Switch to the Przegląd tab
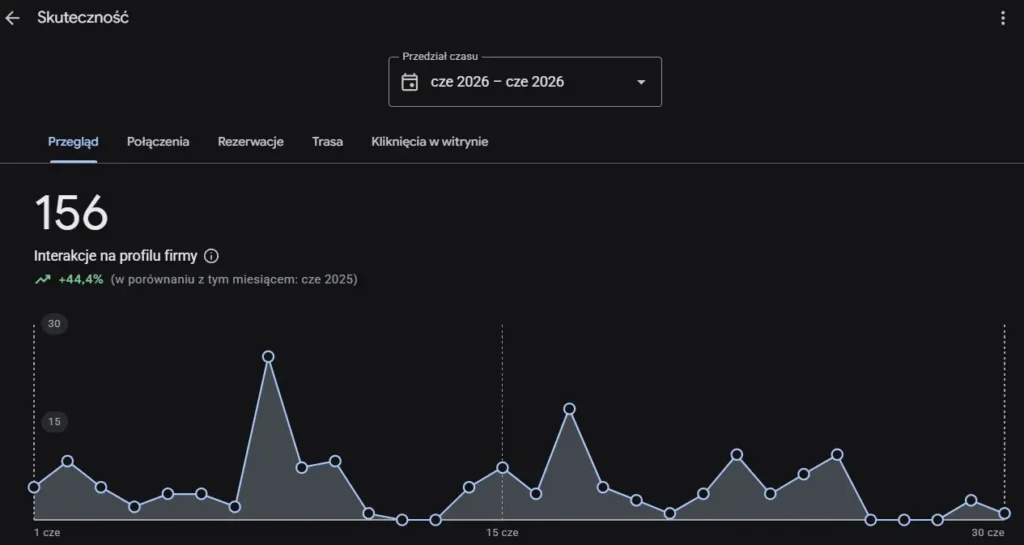Viewport: 1024px width, 545px height. [x=73, y=142]
